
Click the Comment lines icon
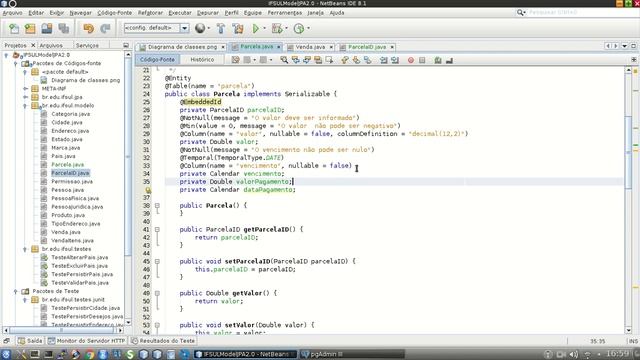pyautogui.click(x=438, y=60)
